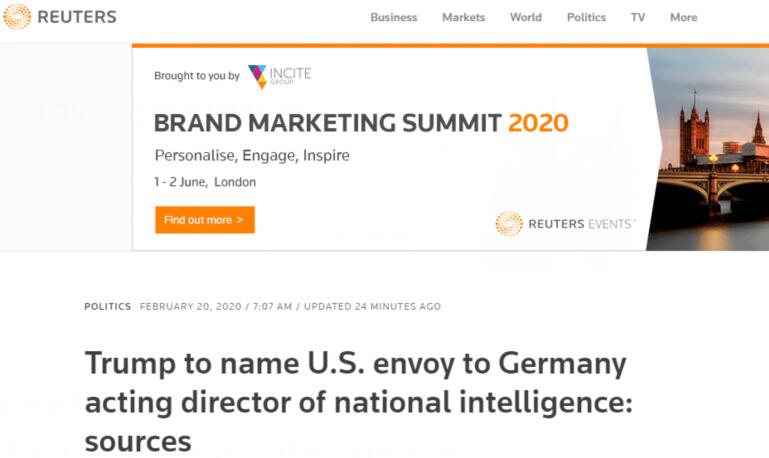Click the REUTERS wordmark in header
The height and width of the screenshot is (458, 769).
[77, 17]
